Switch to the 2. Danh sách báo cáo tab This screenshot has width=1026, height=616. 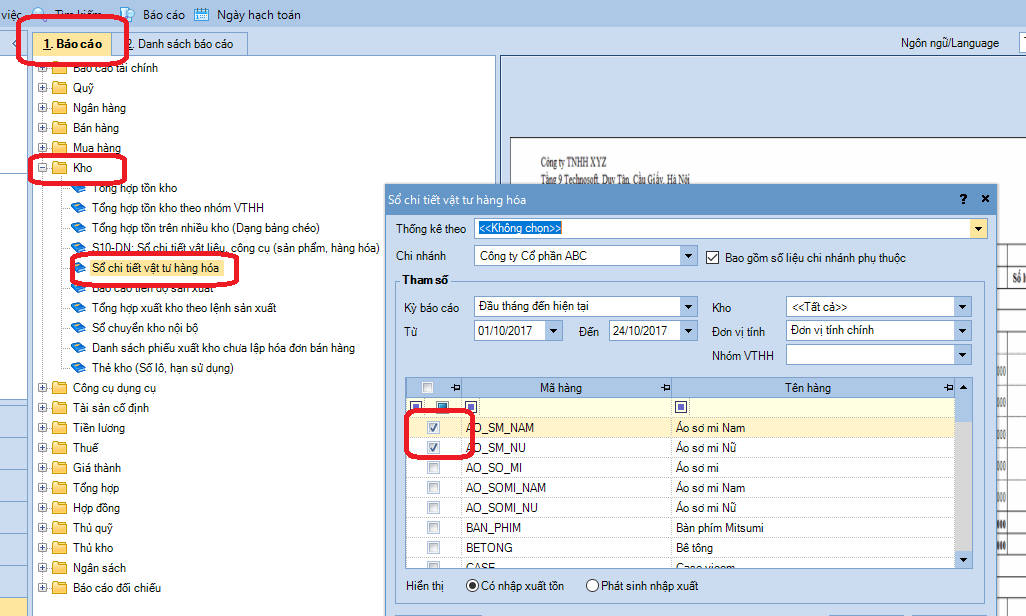click(x=180, y=44)
